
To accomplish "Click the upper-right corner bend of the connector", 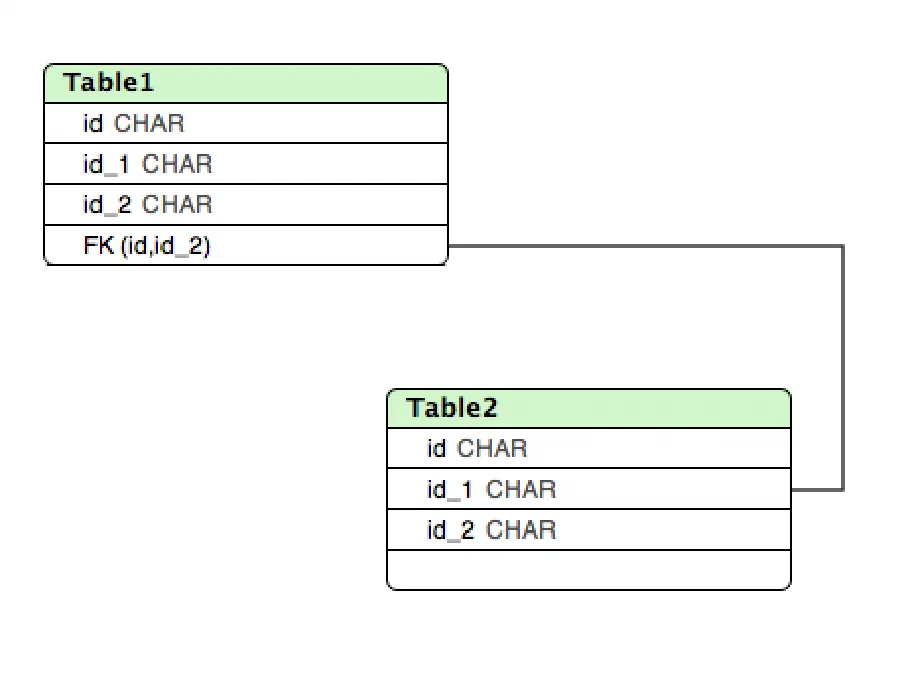I will pos(843,246).
